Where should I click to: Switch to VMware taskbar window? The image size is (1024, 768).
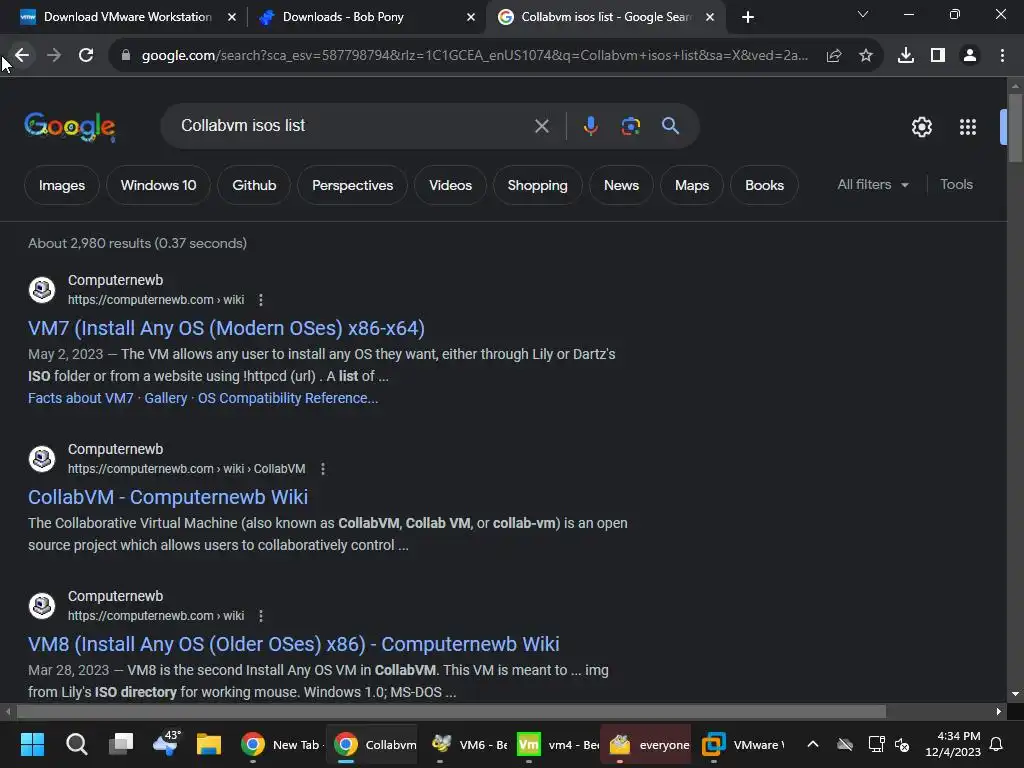[744, 744]
